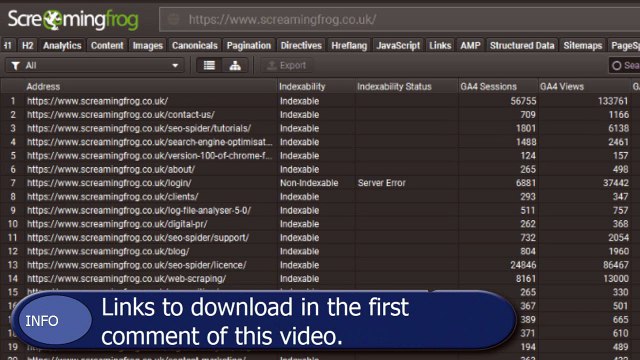Click the 37442 views value
The image size is (640, 360).
click(616, 183)
